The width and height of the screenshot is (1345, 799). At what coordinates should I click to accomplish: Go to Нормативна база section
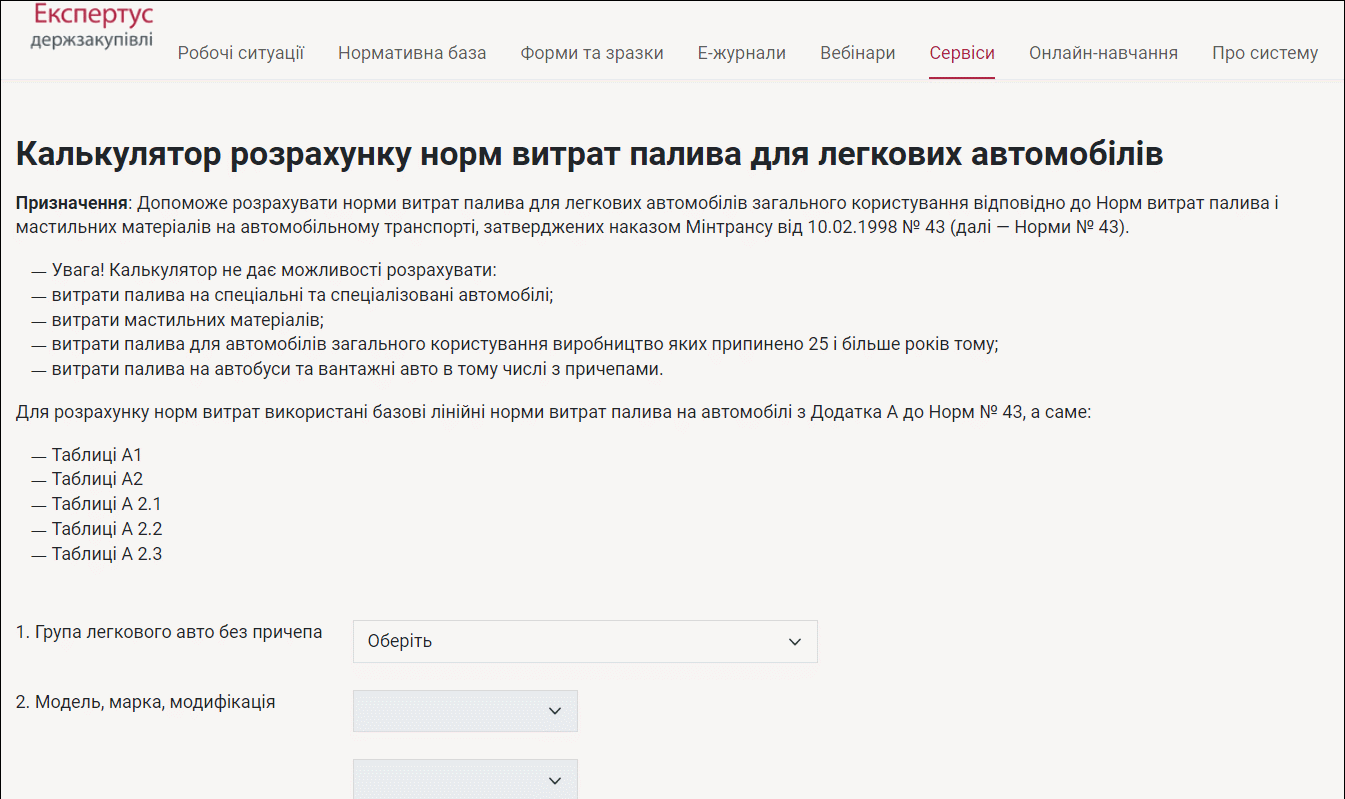412,53
